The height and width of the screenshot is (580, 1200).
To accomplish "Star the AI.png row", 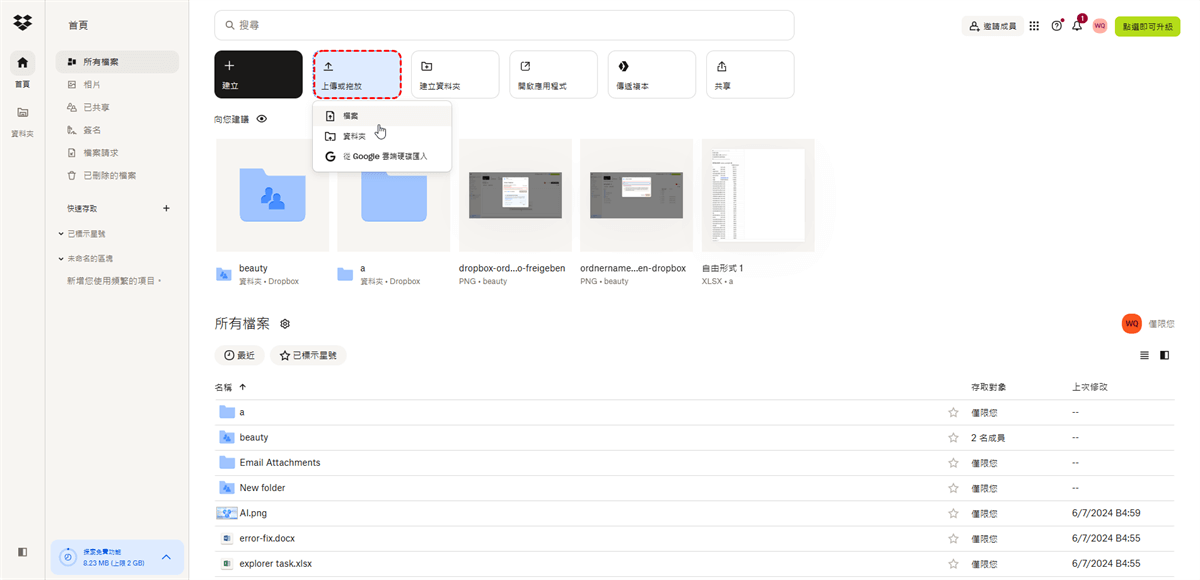I will tap(953, 513).
